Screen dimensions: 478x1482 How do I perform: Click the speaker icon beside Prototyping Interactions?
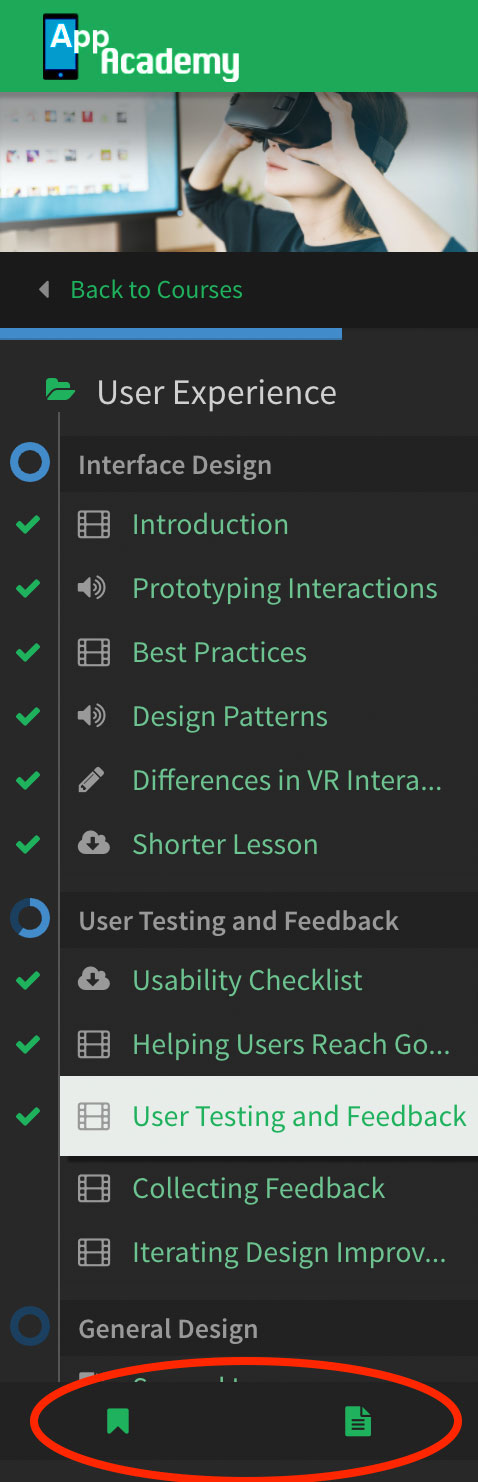tap(92, 588)
